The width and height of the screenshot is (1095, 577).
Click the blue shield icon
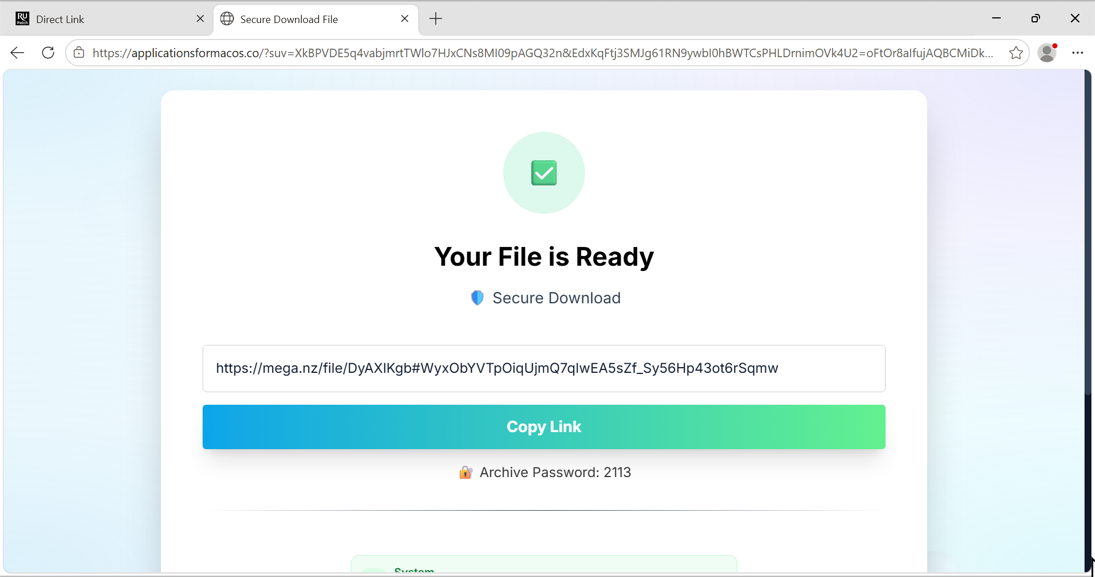coord(477,298)
